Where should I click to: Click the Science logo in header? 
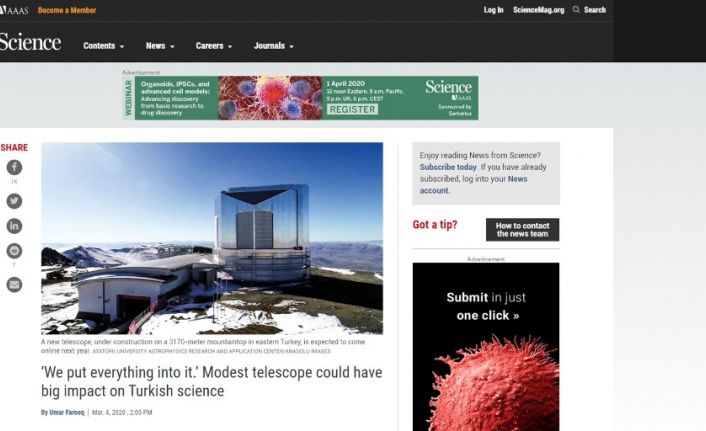point(30,43)
